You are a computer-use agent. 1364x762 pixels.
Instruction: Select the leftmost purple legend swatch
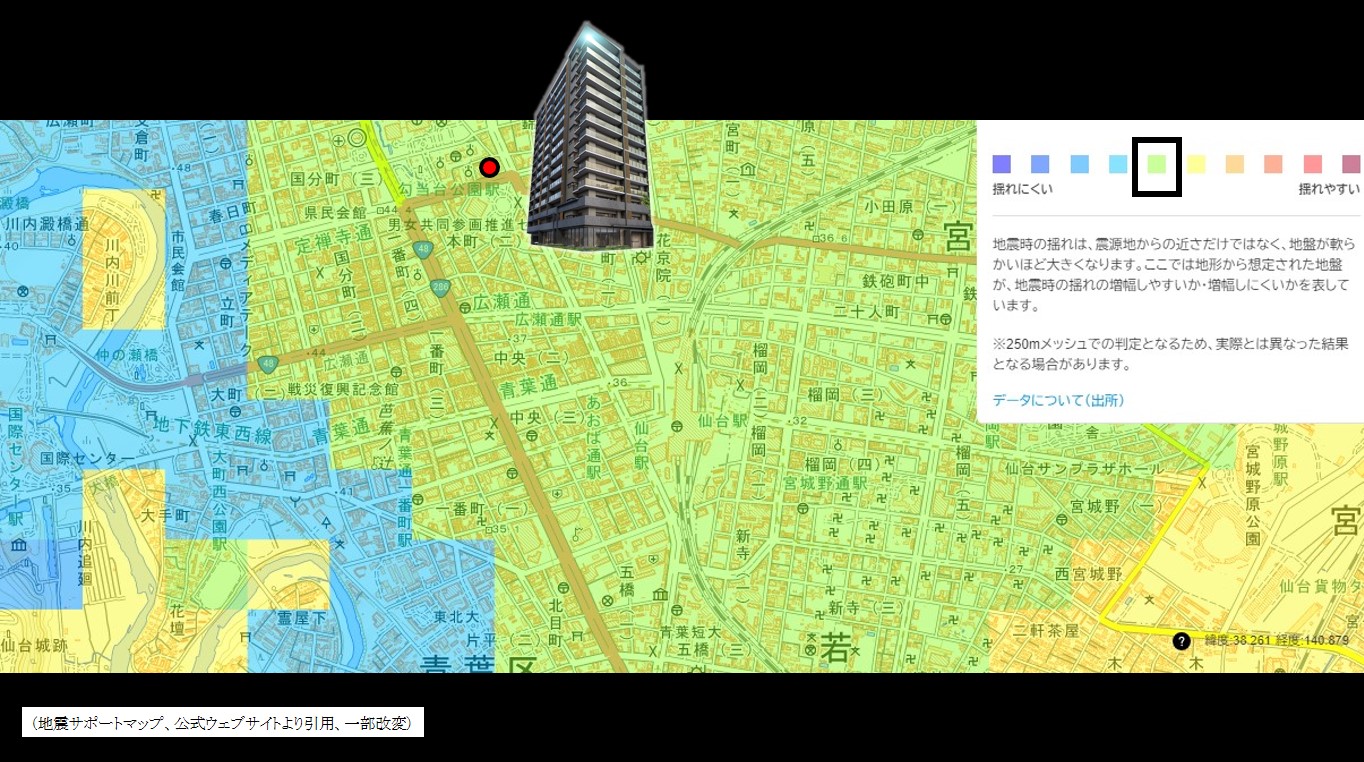point(1001,165)
